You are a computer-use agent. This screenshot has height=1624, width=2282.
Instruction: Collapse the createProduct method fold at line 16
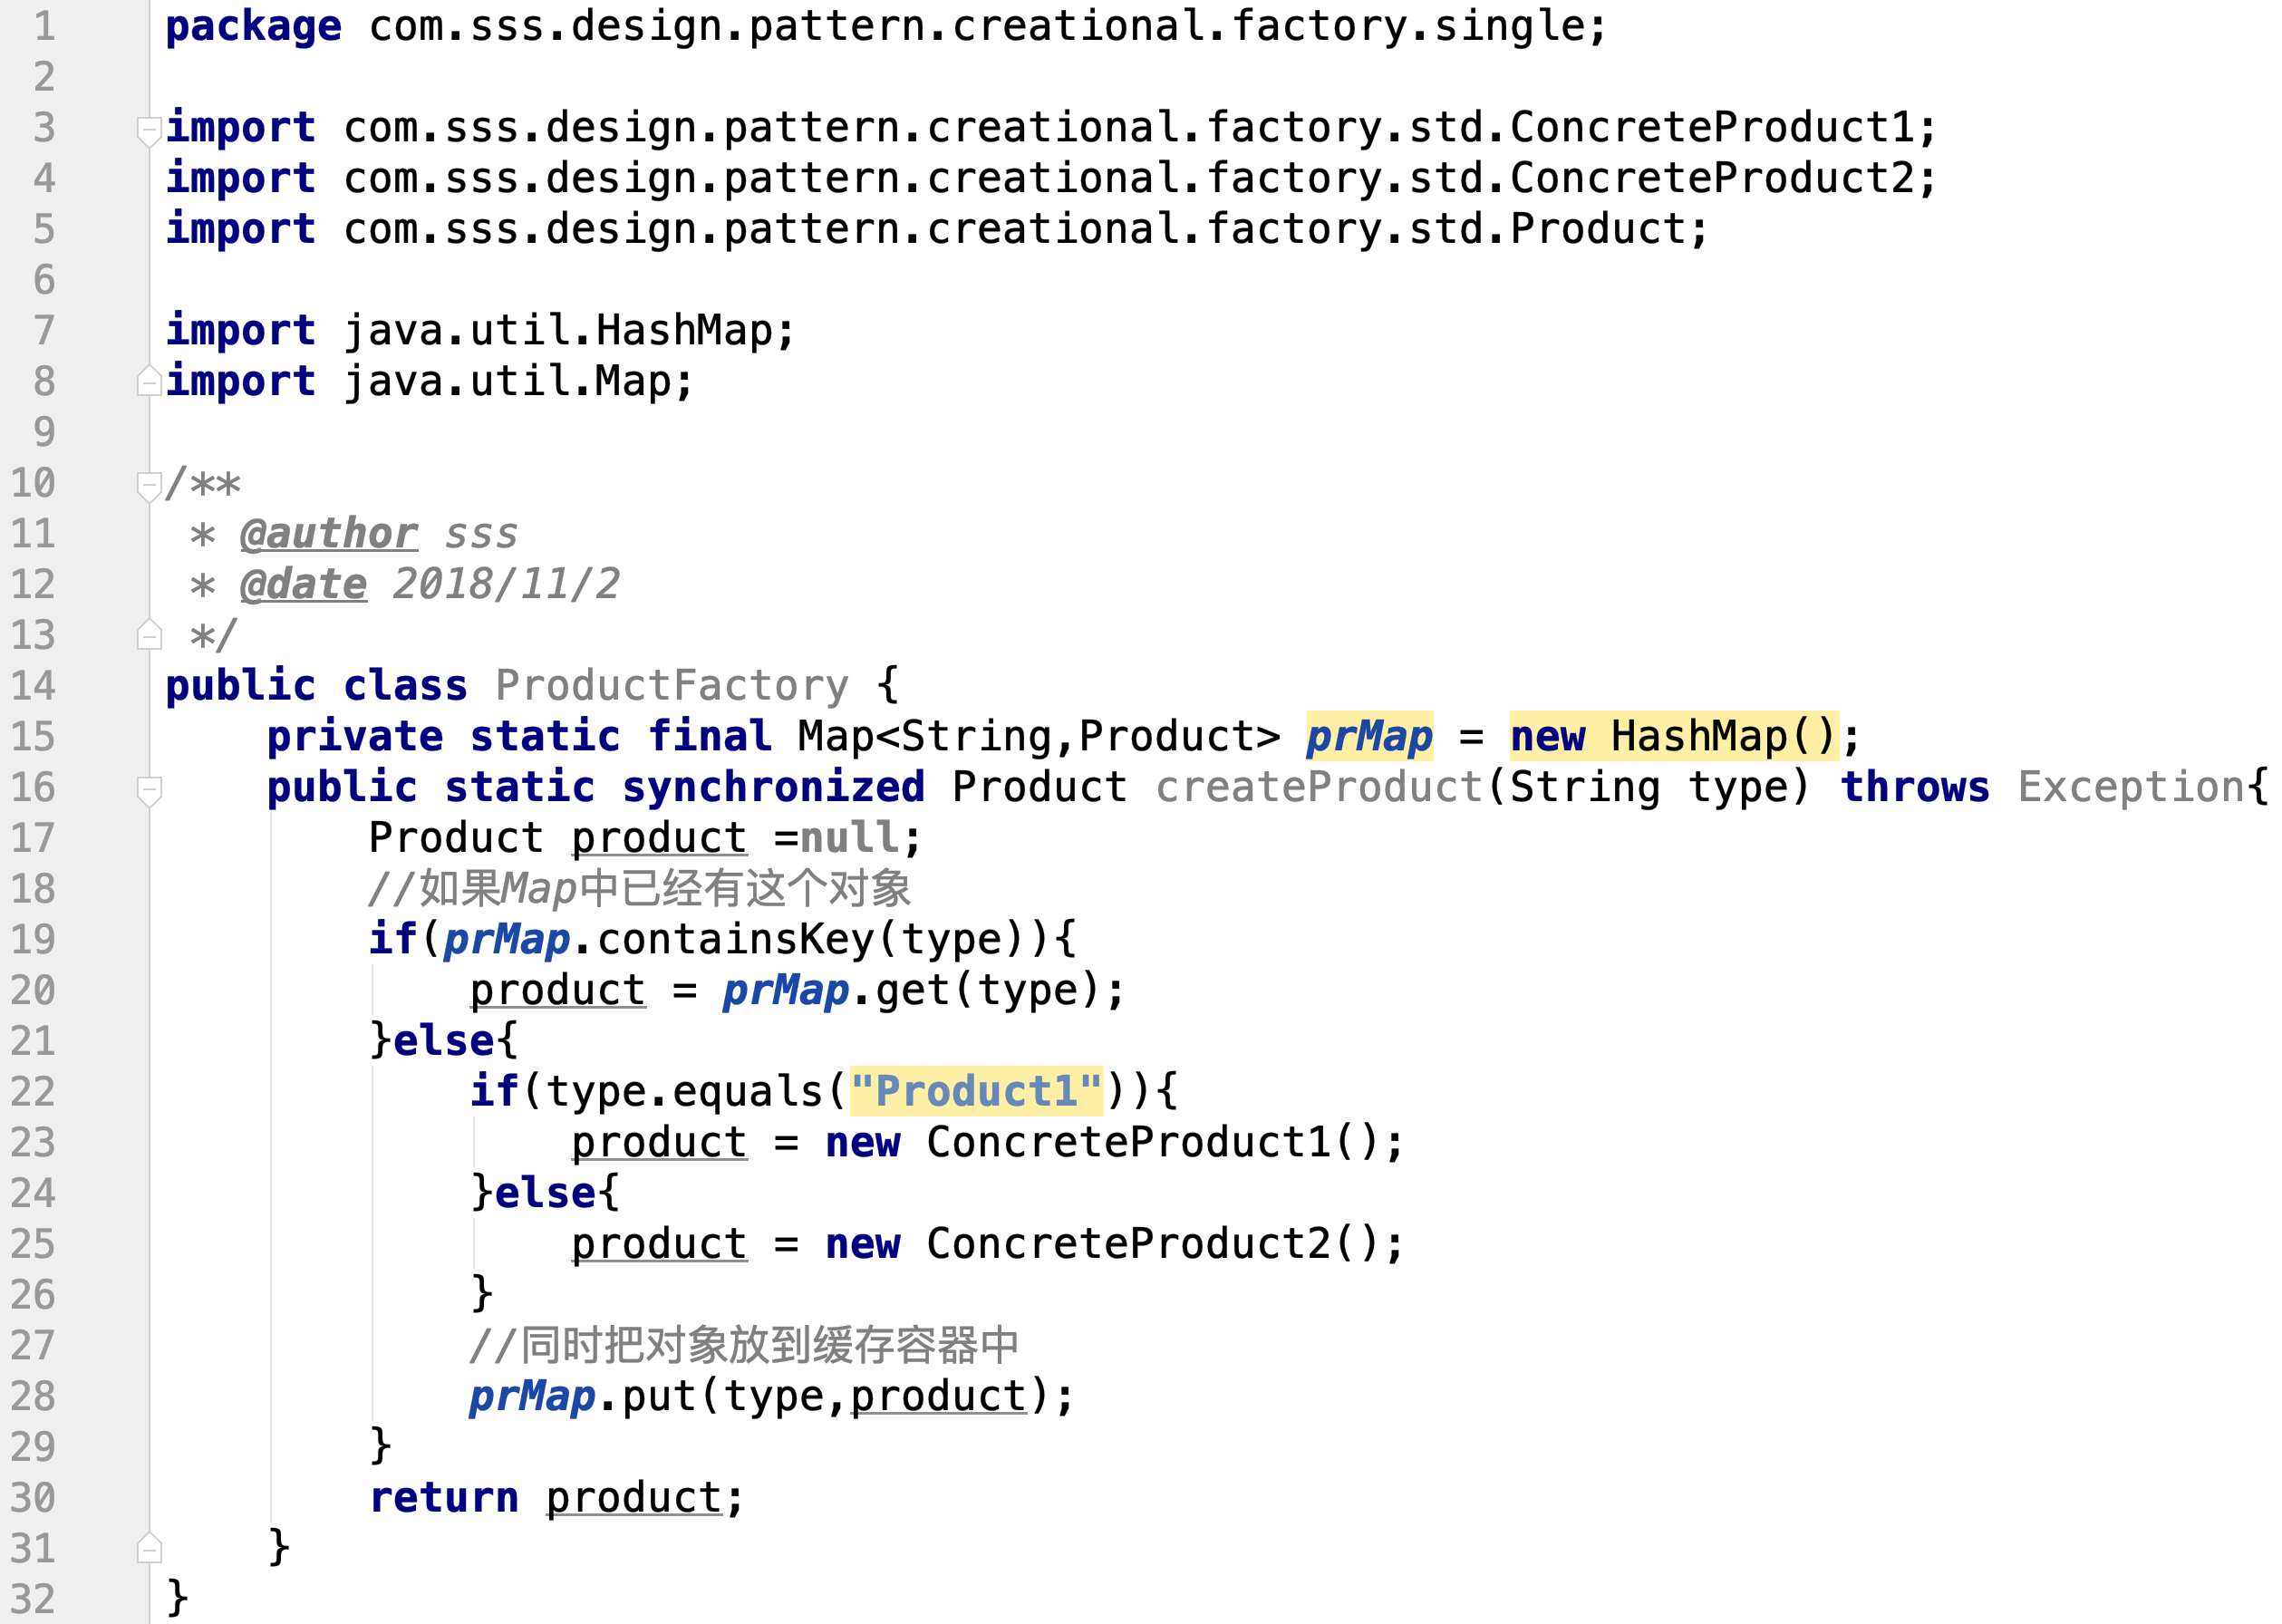coord(149,791)
